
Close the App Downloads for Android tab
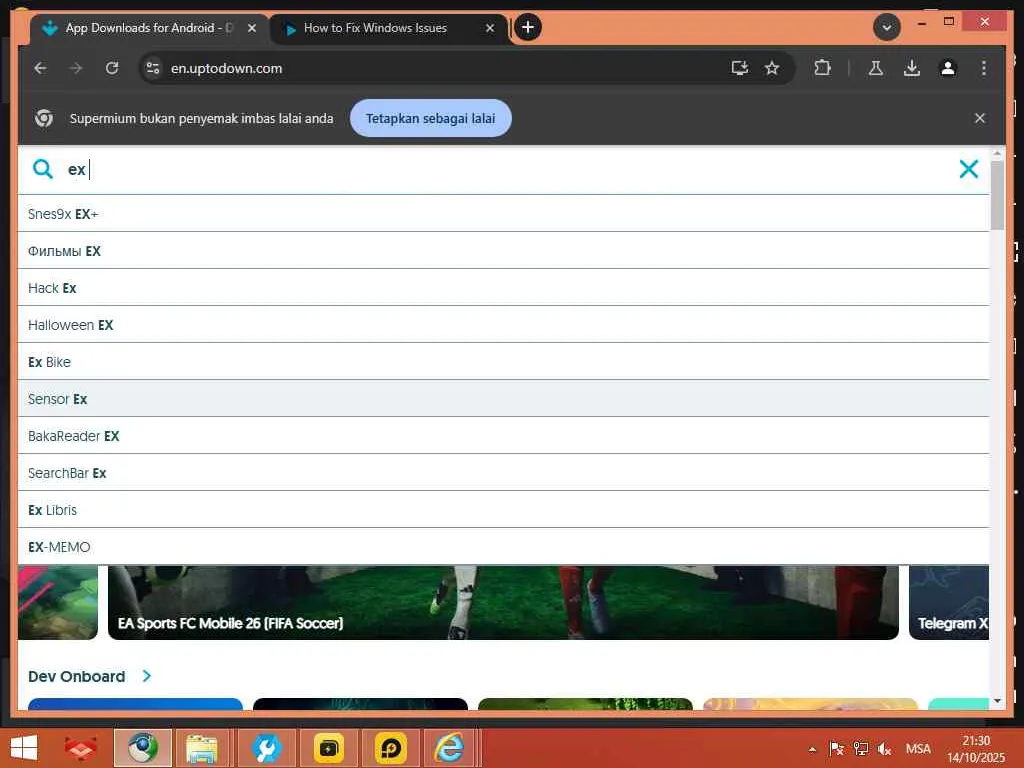coord(252,28)
